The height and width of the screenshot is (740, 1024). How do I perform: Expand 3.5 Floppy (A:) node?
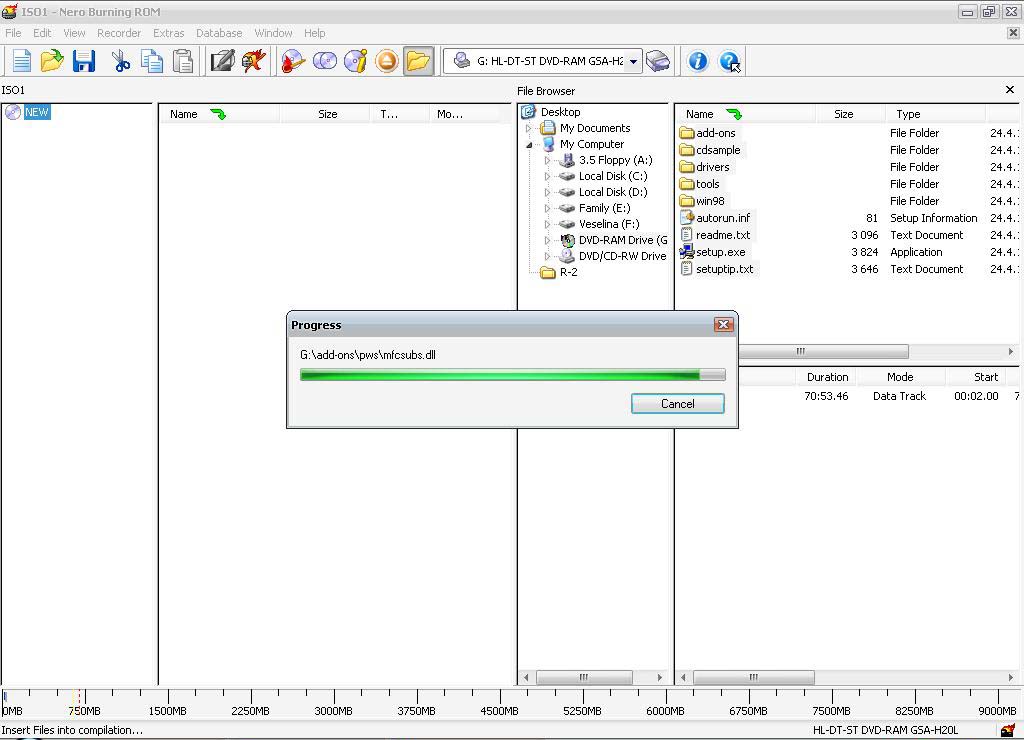548,161
